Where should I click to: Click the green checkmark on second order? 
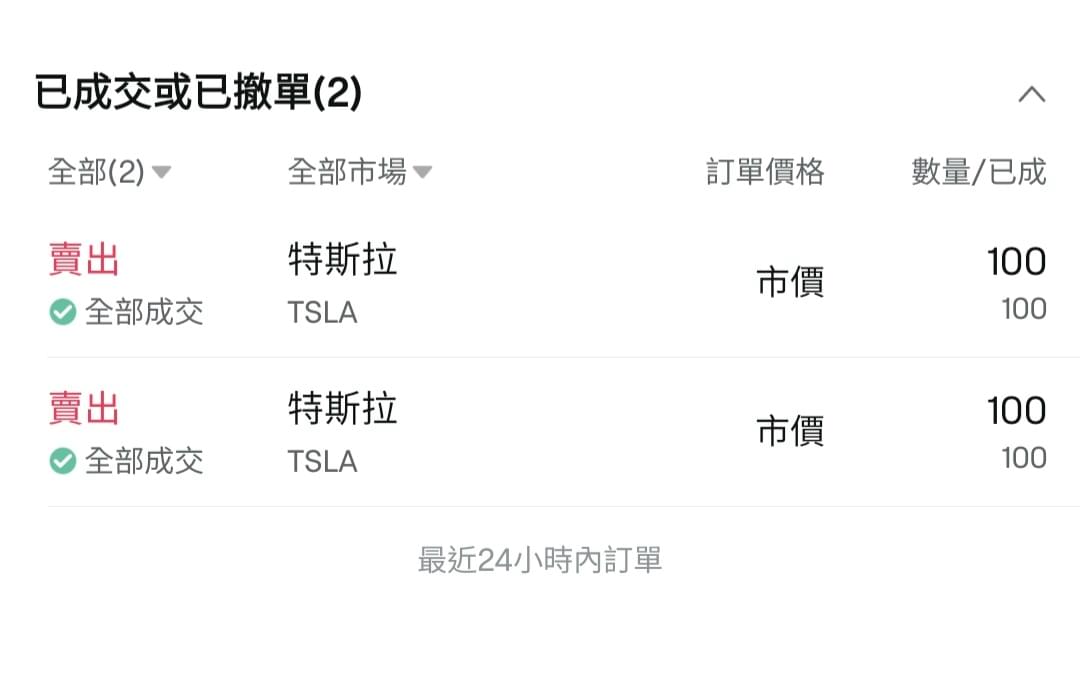(x=63, y=461)
